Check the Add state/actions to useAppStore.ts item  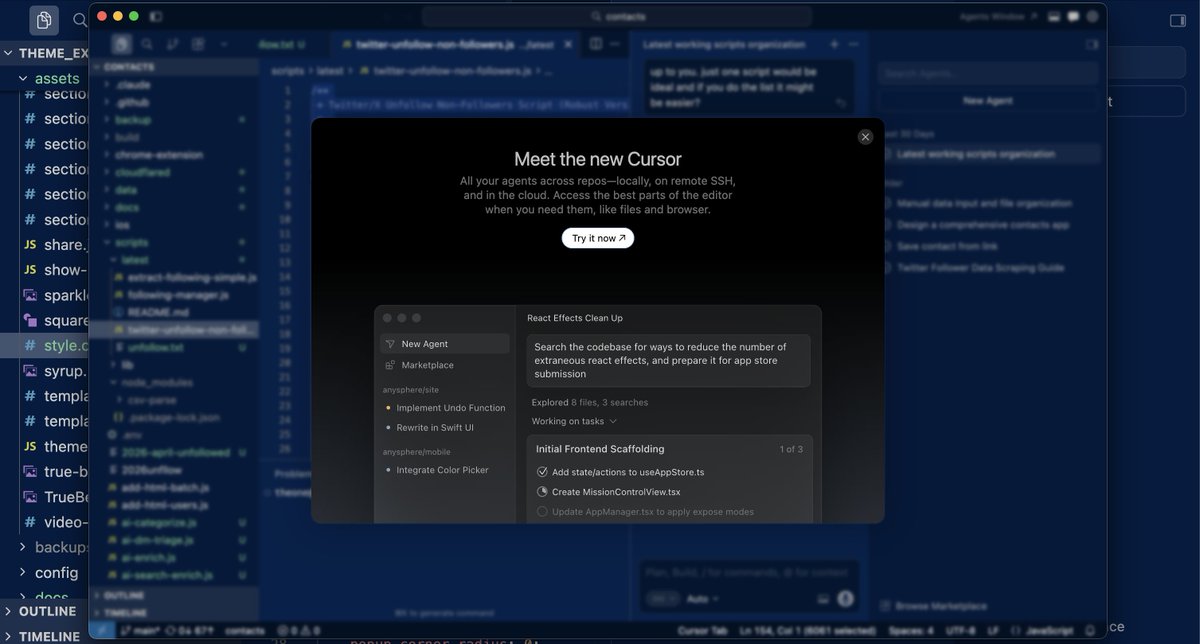point(542,472)
